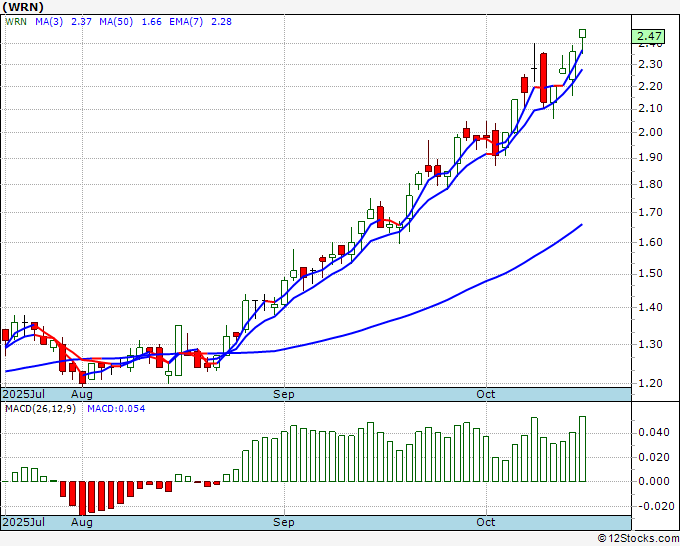Click Sep on MACD panel date axis
Image resolution: width=680 pixels, height=546 pixels.
284,523
